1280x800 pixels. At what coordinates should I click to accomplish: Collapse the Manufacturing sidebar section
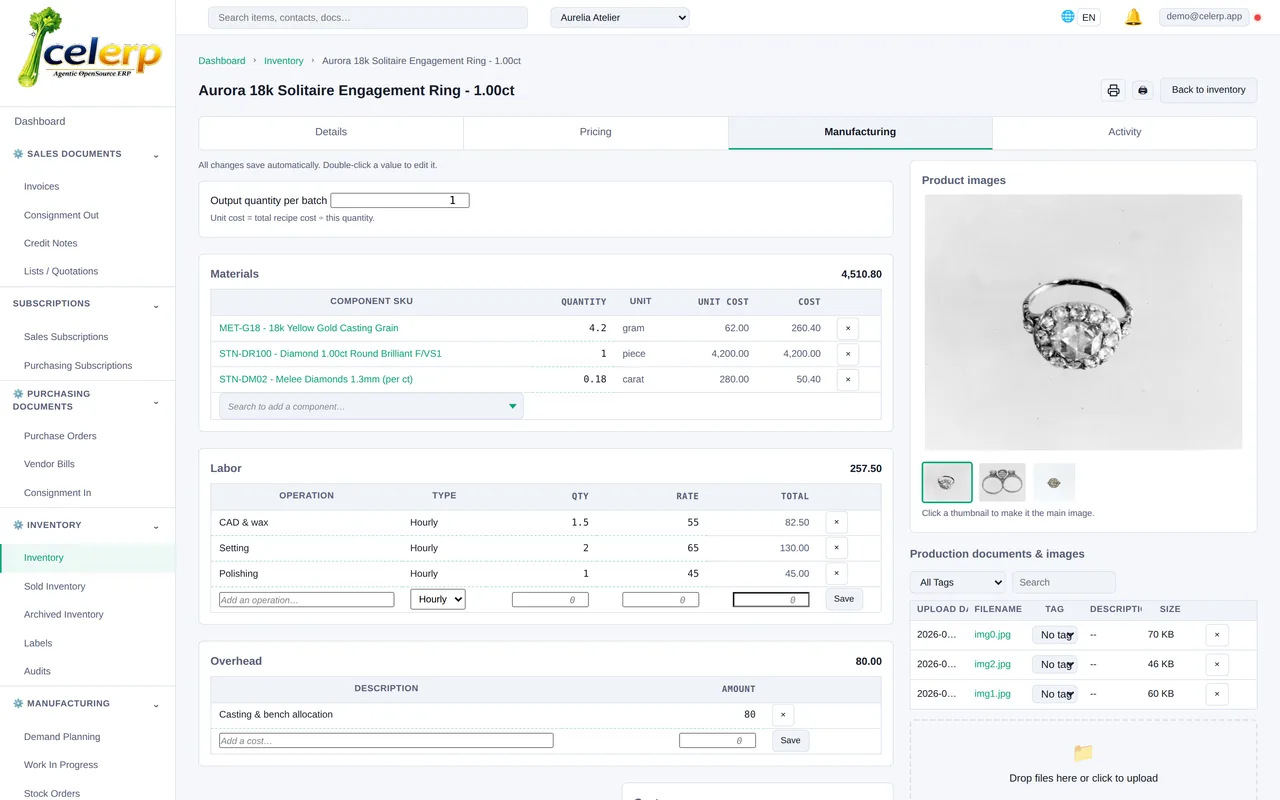tap(156, 705)
